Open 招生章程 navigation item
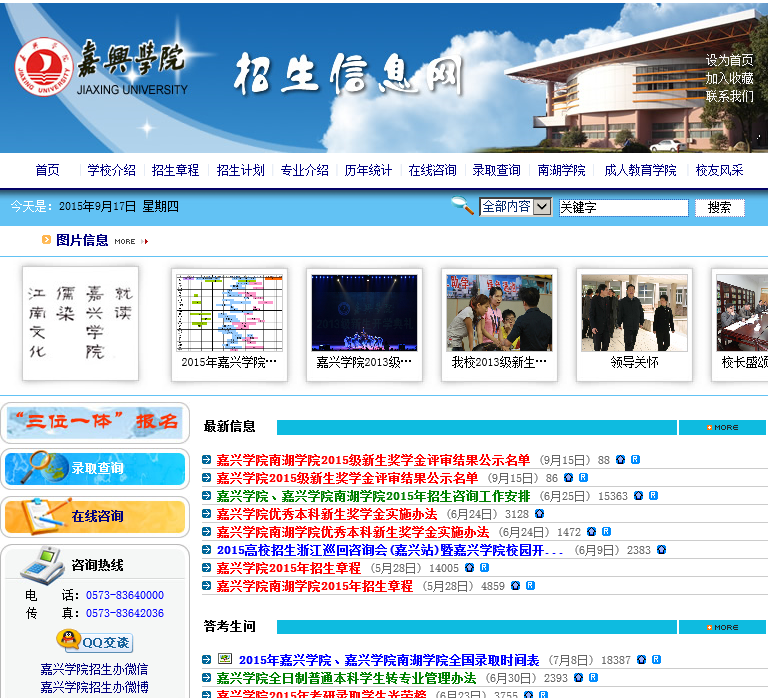Viewport: 768px width, 698px height. 175,170
